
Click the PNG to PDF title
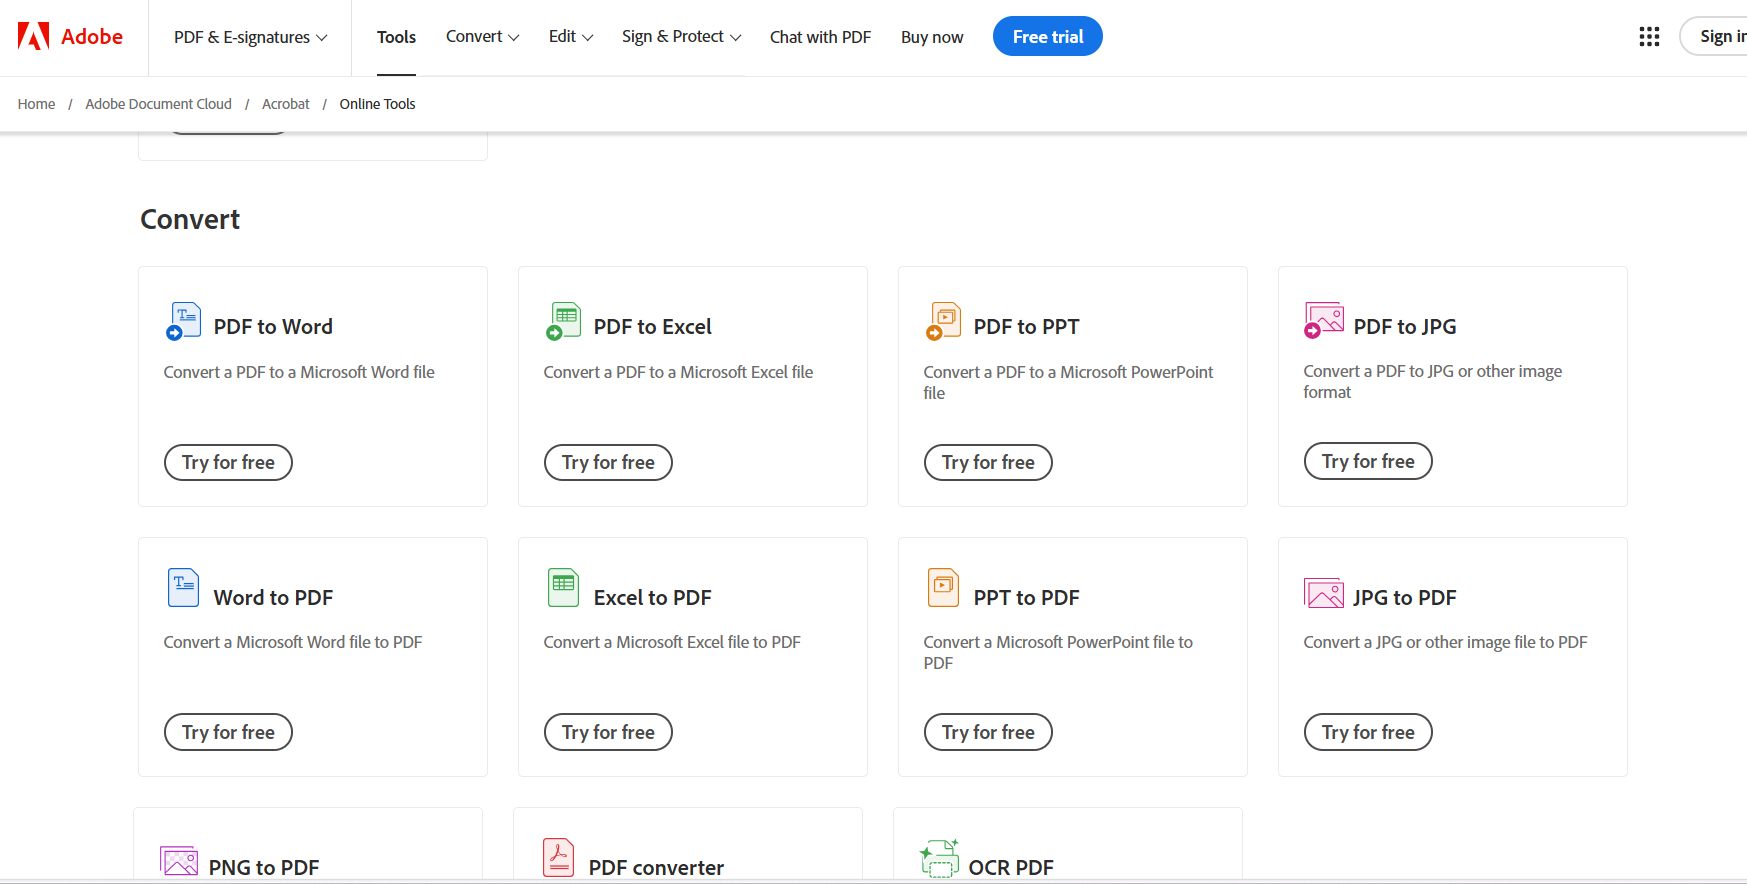pos(264,868)
